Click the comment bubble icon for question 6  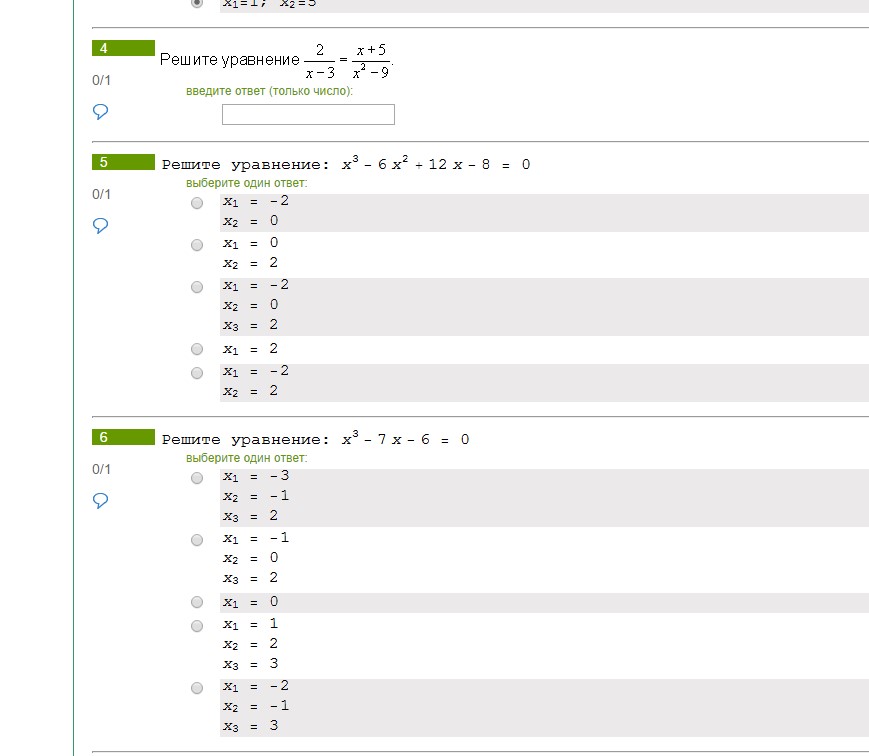click(x=100, y=500)
